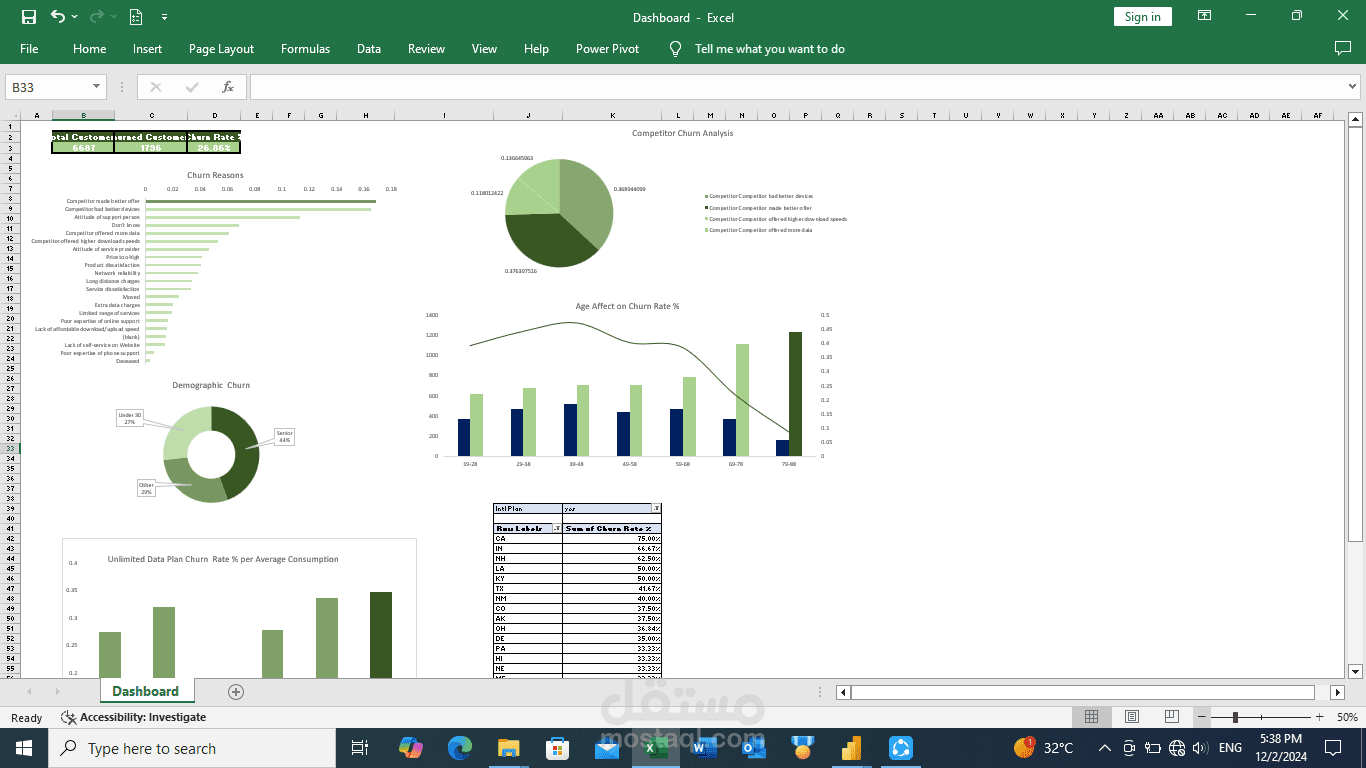Save the workbook with the floppy icon

pos(29,17)
